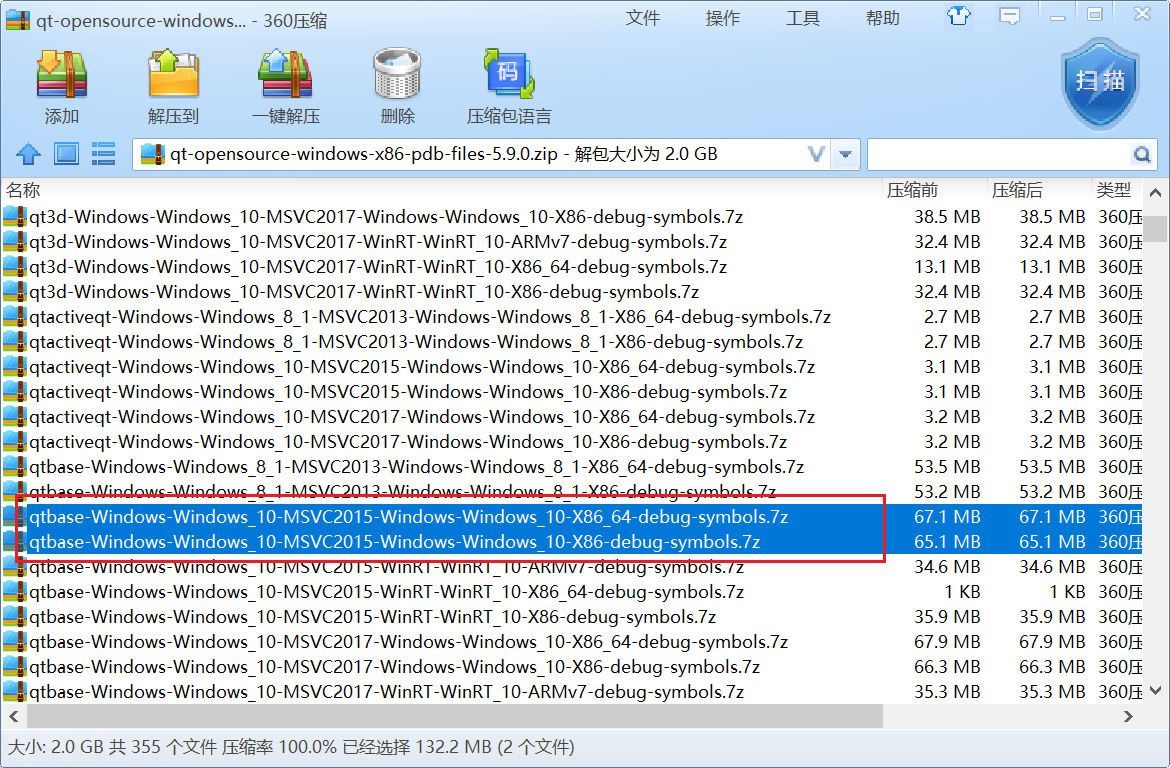The width and height of the screenshot is (1170, 768).
Task: Select qtactiveqt MSVC2015 X86_64-debug-symbols.7z file
Action: point(572,367)
